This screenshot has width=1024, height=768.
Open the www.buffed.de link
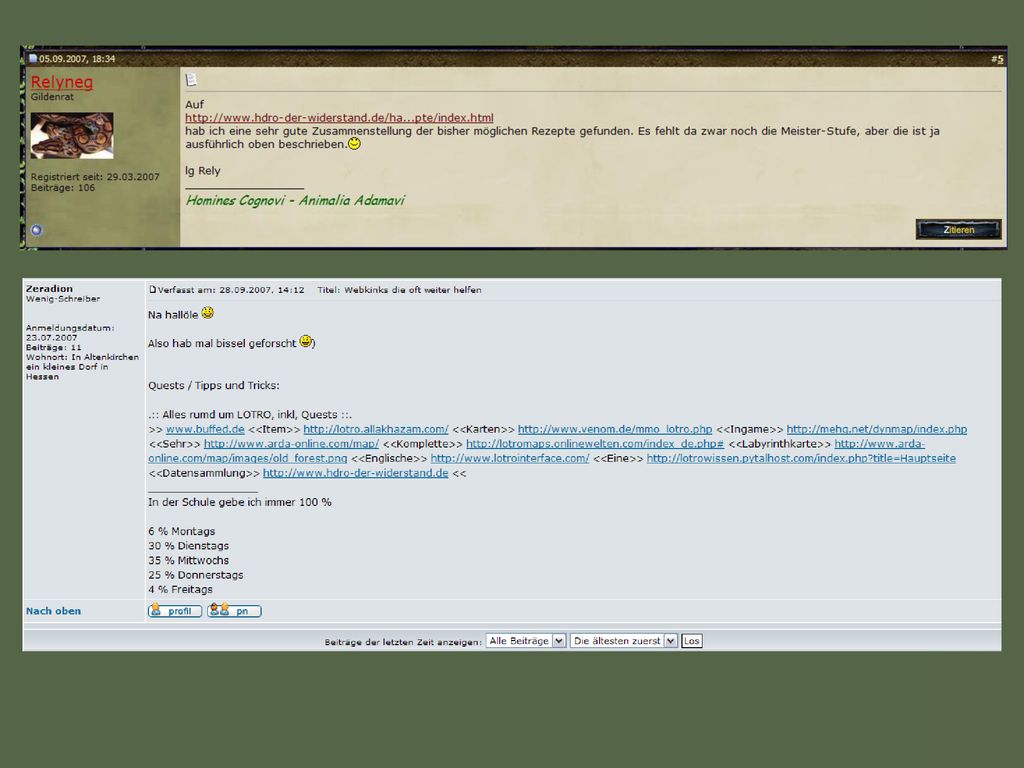(205, 429)
